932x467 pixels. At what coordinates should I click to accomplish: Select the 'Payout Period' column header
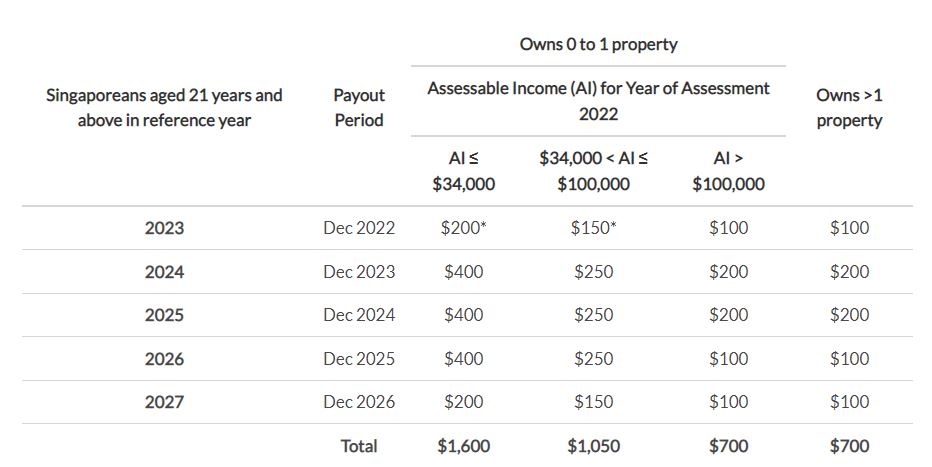click(x=359, y=108)
